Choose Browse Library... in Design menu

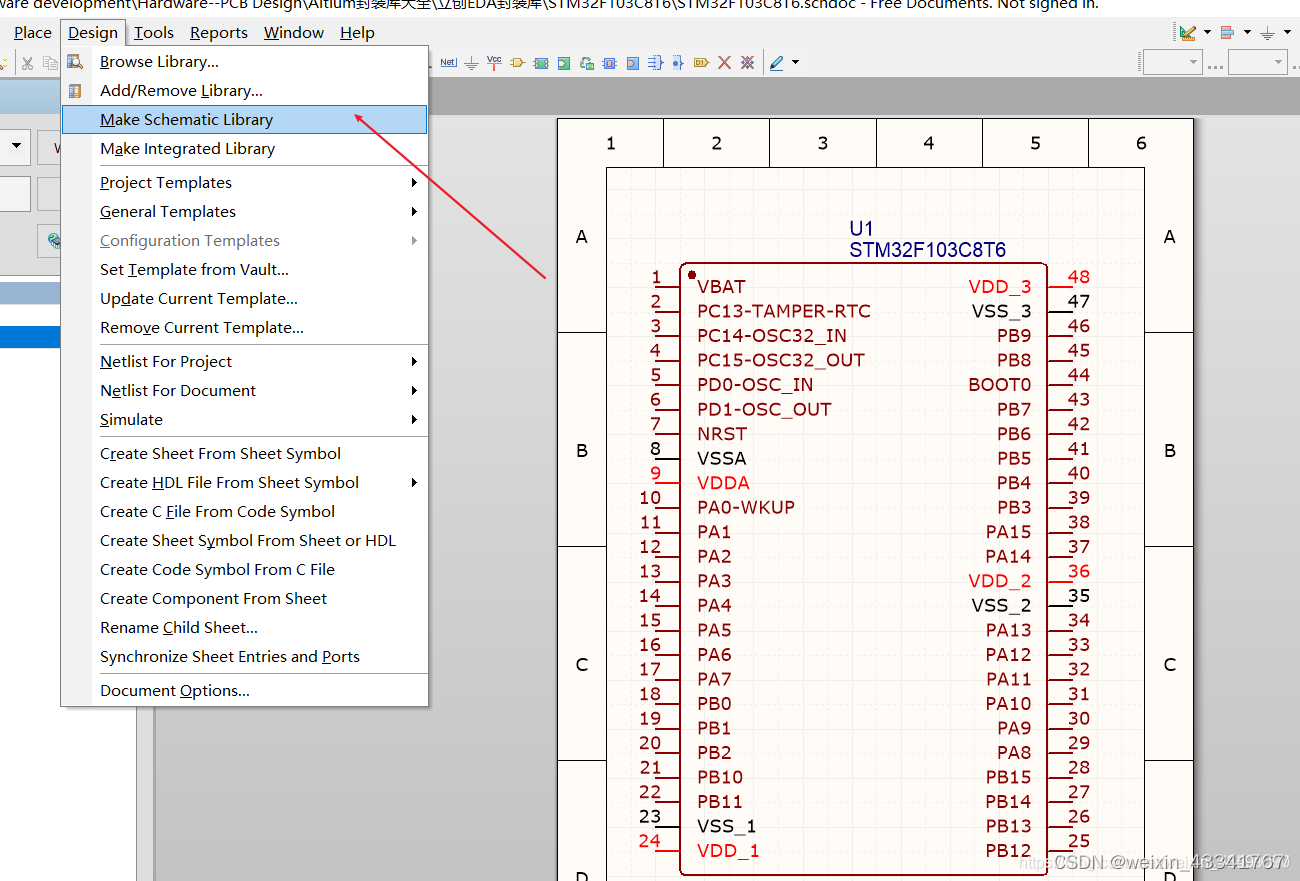click(x=245, y=62)
